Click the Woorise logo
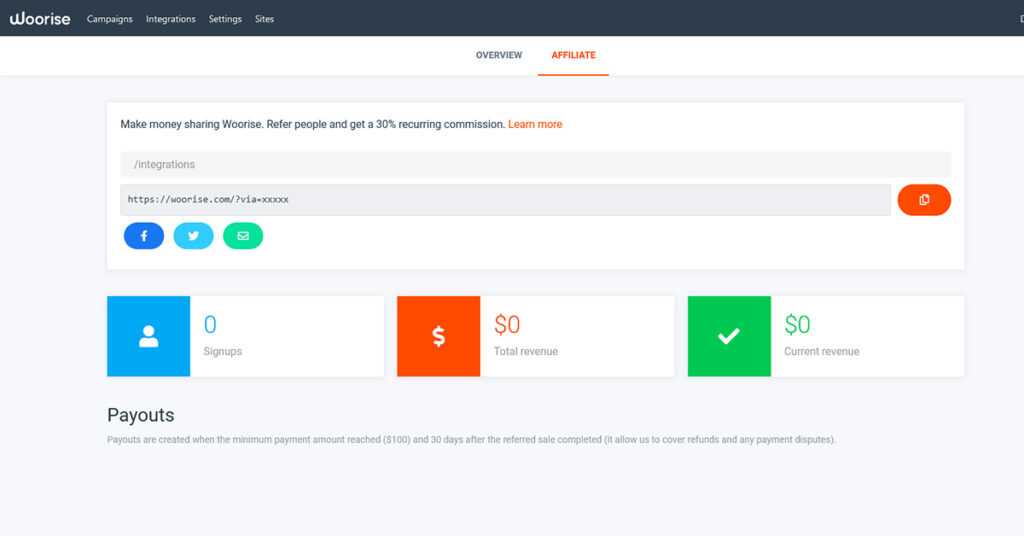 click(40, 18)
